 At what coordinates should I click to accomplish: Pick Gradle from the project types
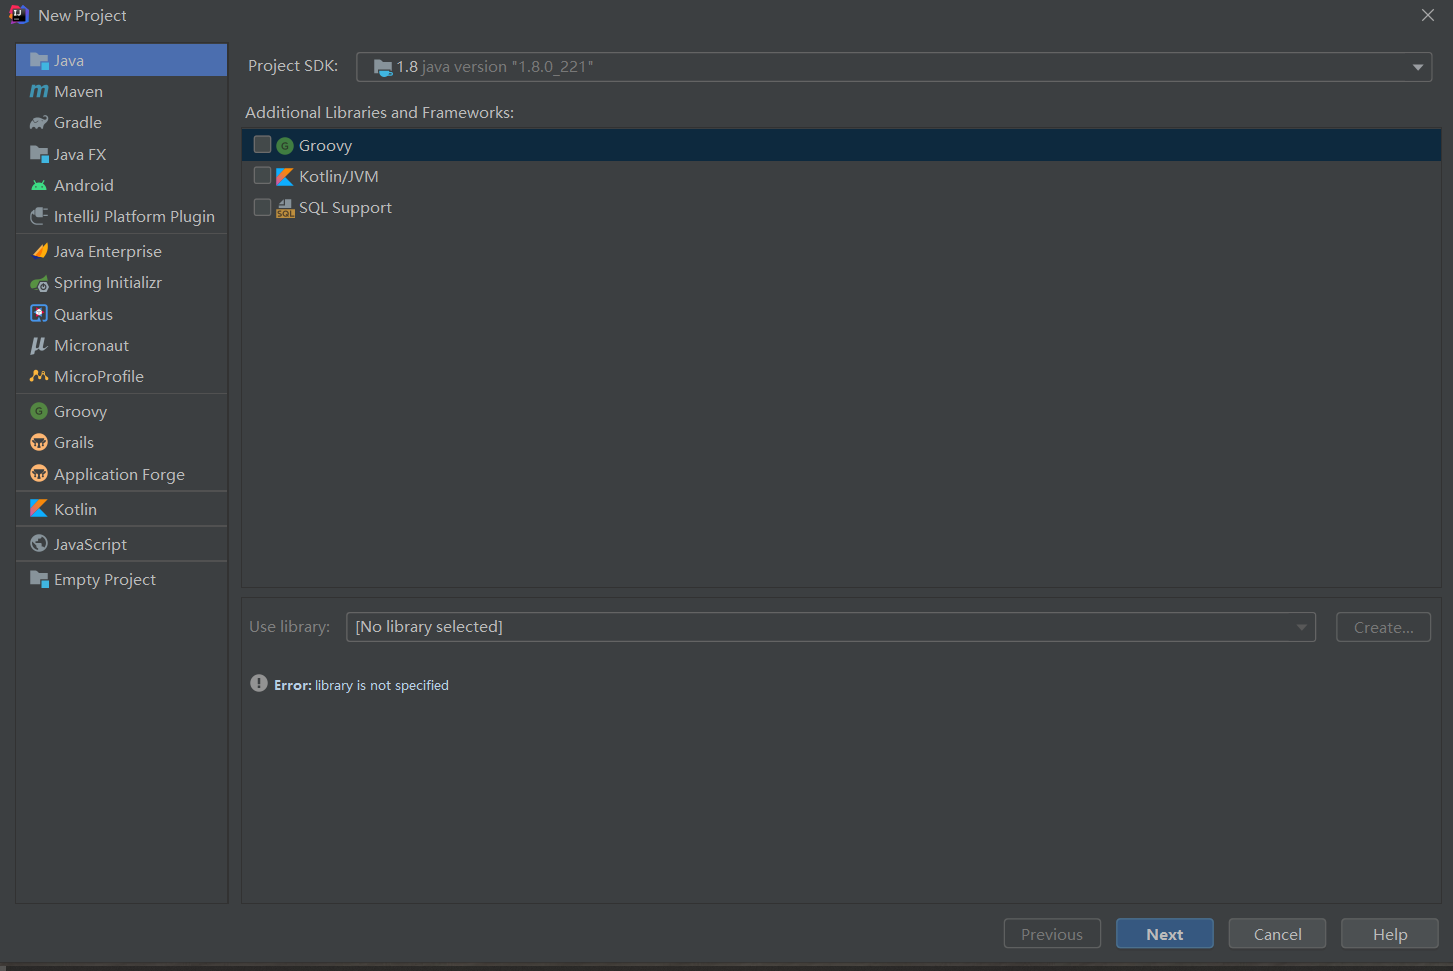click(122, 122)
